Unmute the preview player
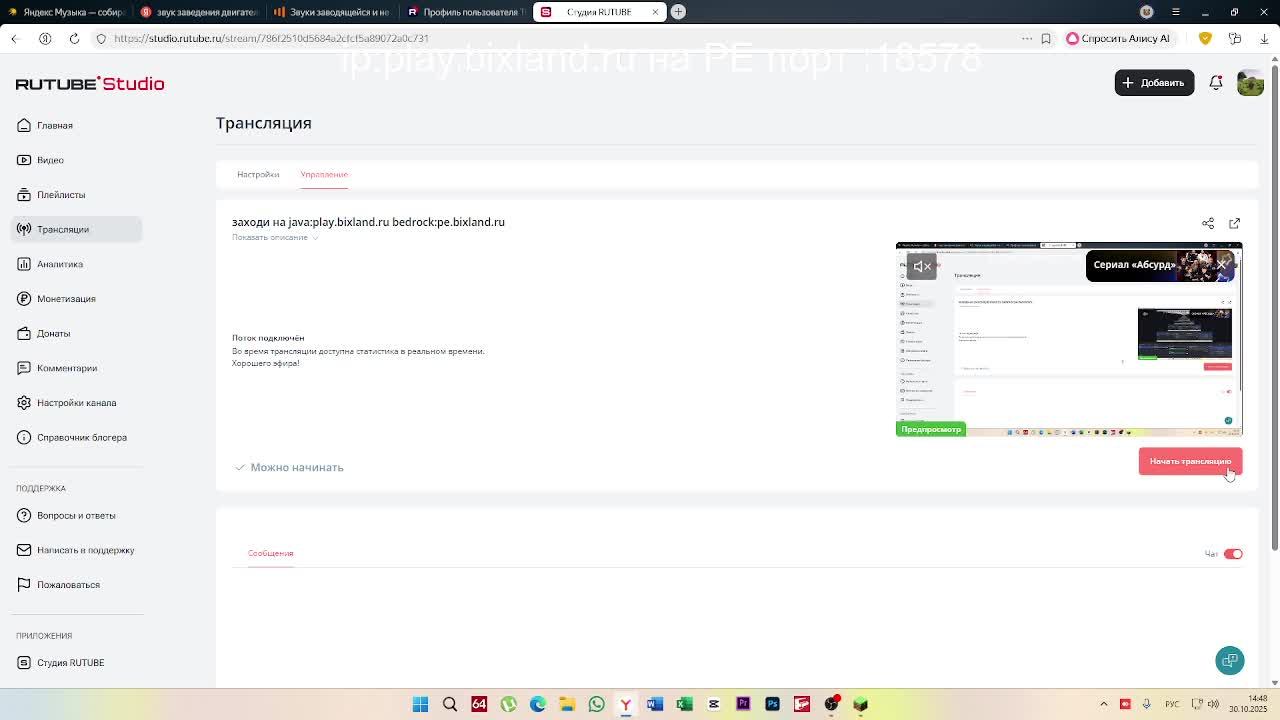1280x720 pixels. pos(921,266)
